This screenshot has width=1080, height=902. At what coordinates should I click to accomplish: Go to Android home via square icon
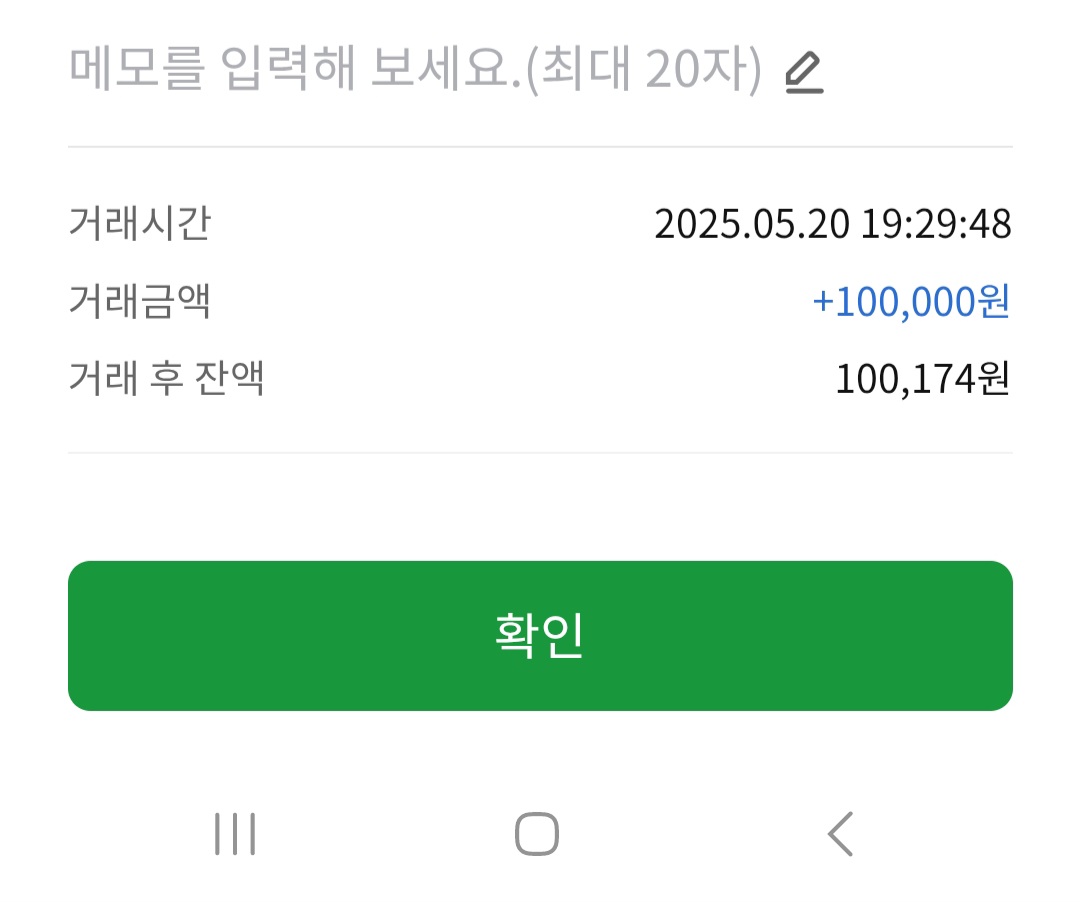[x=537, y=834]
